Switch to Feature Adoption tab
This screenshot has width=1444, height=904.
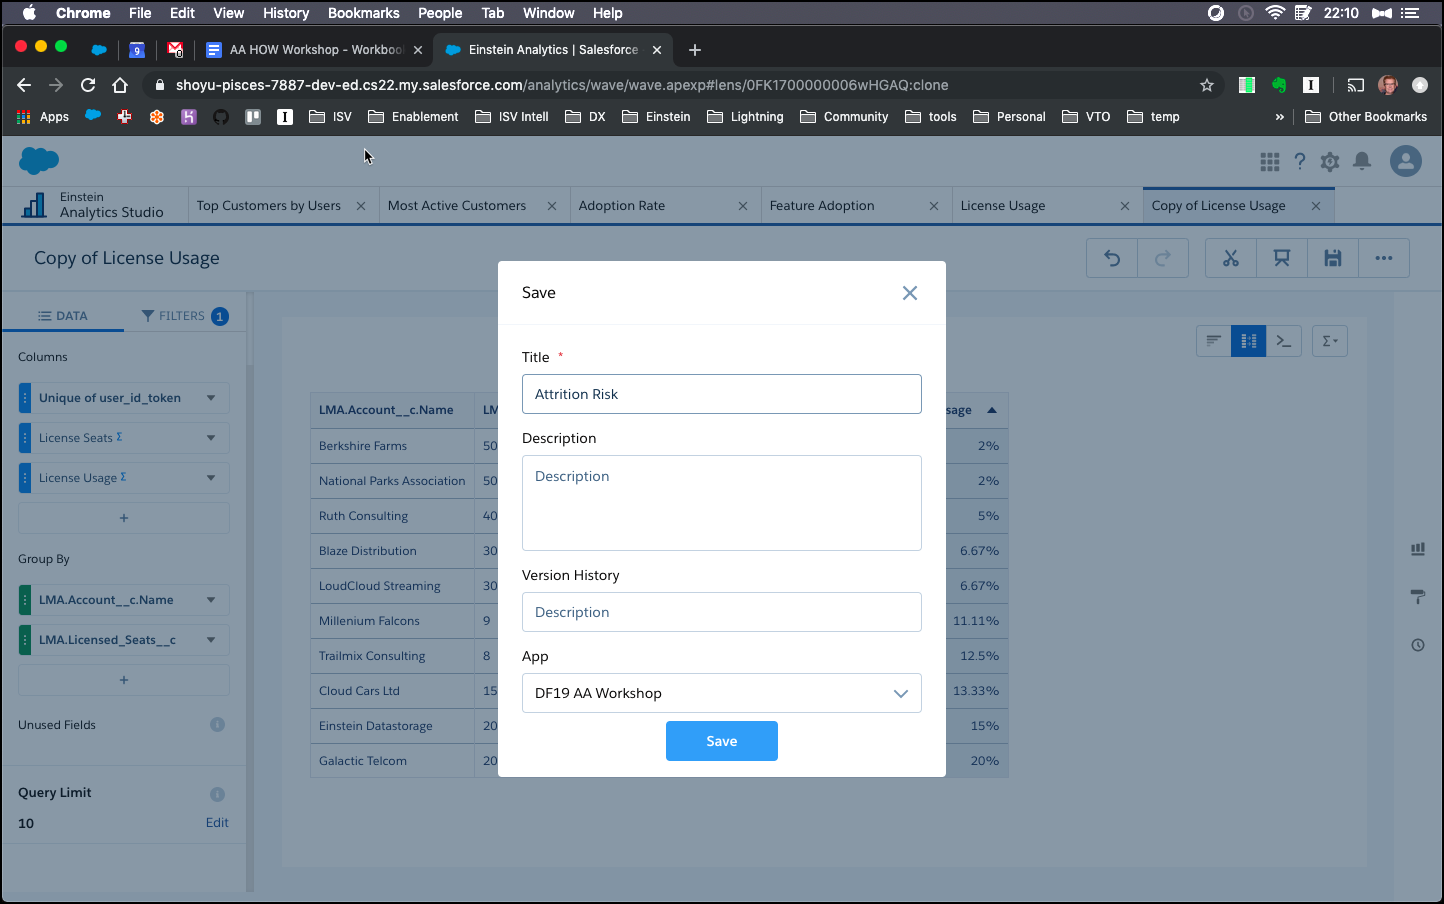pos(822,206)
